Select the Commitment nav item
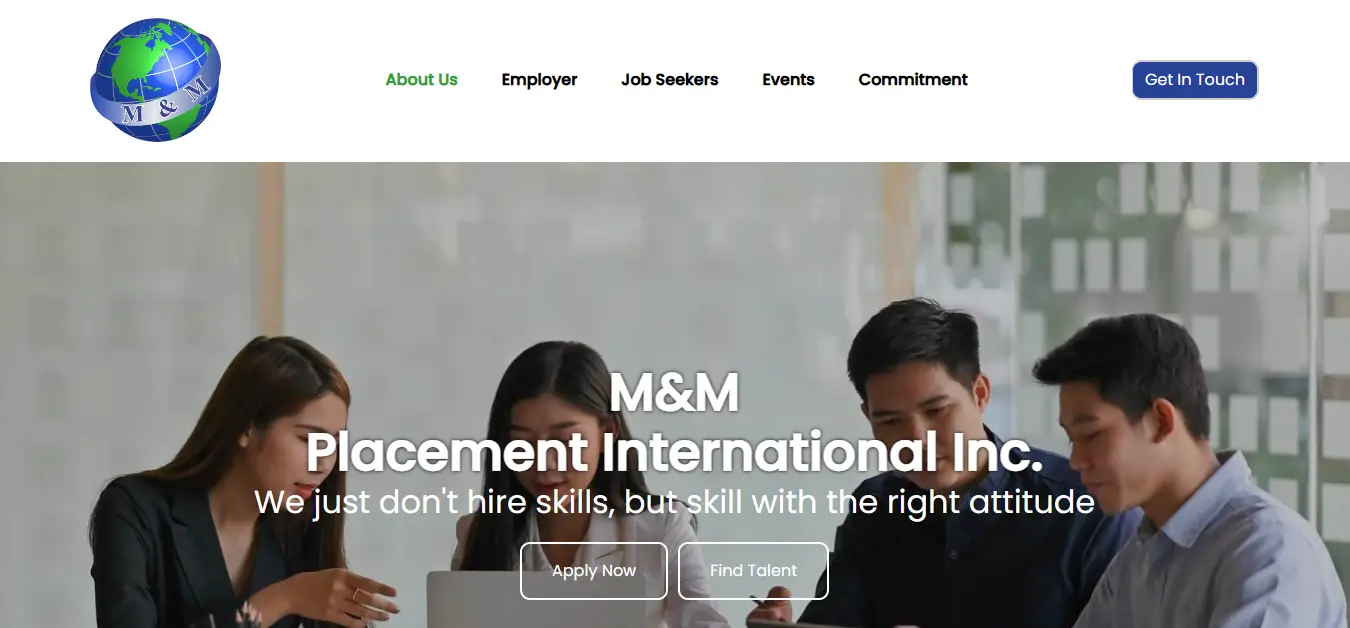This screenshot has width=1350, height=628. (913, 80)
